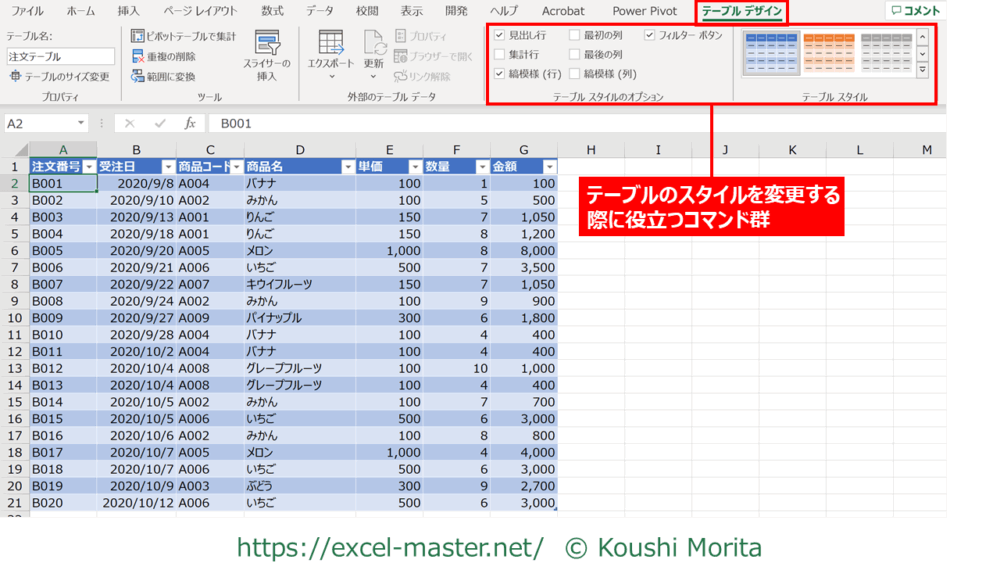Open the Name Box dropdown arrow
Viewport: 1000px width, 563px height.
pyautogui.click(x=81, y=123)
